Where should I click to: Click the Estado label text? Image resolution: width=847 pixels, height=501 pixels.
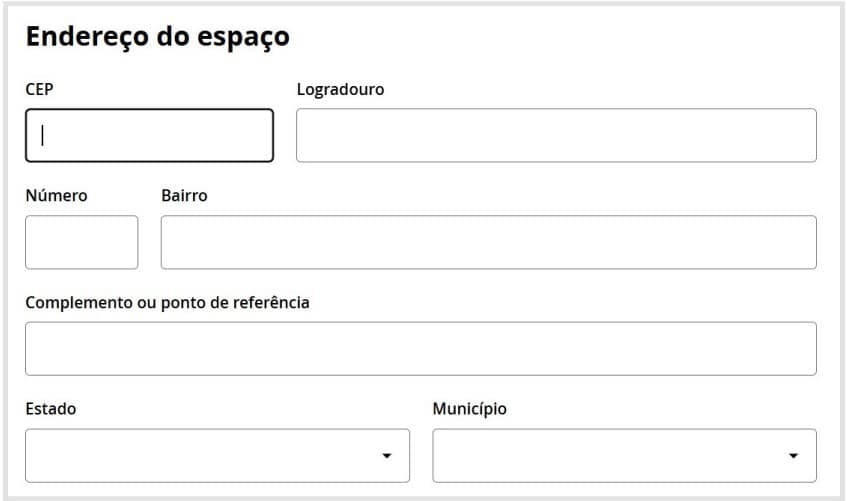click(x=50, y=409)
